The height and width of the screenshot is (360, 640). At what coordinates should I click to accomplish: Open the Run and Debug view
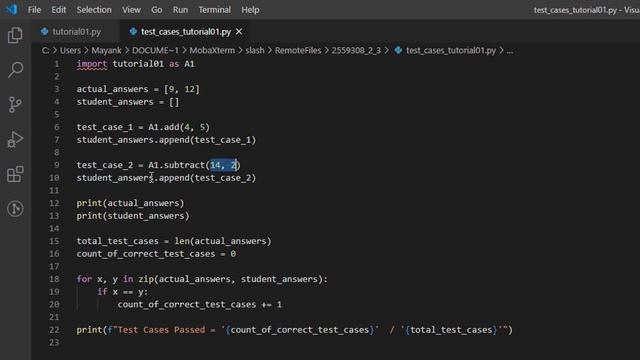click(x=15, y=140)
